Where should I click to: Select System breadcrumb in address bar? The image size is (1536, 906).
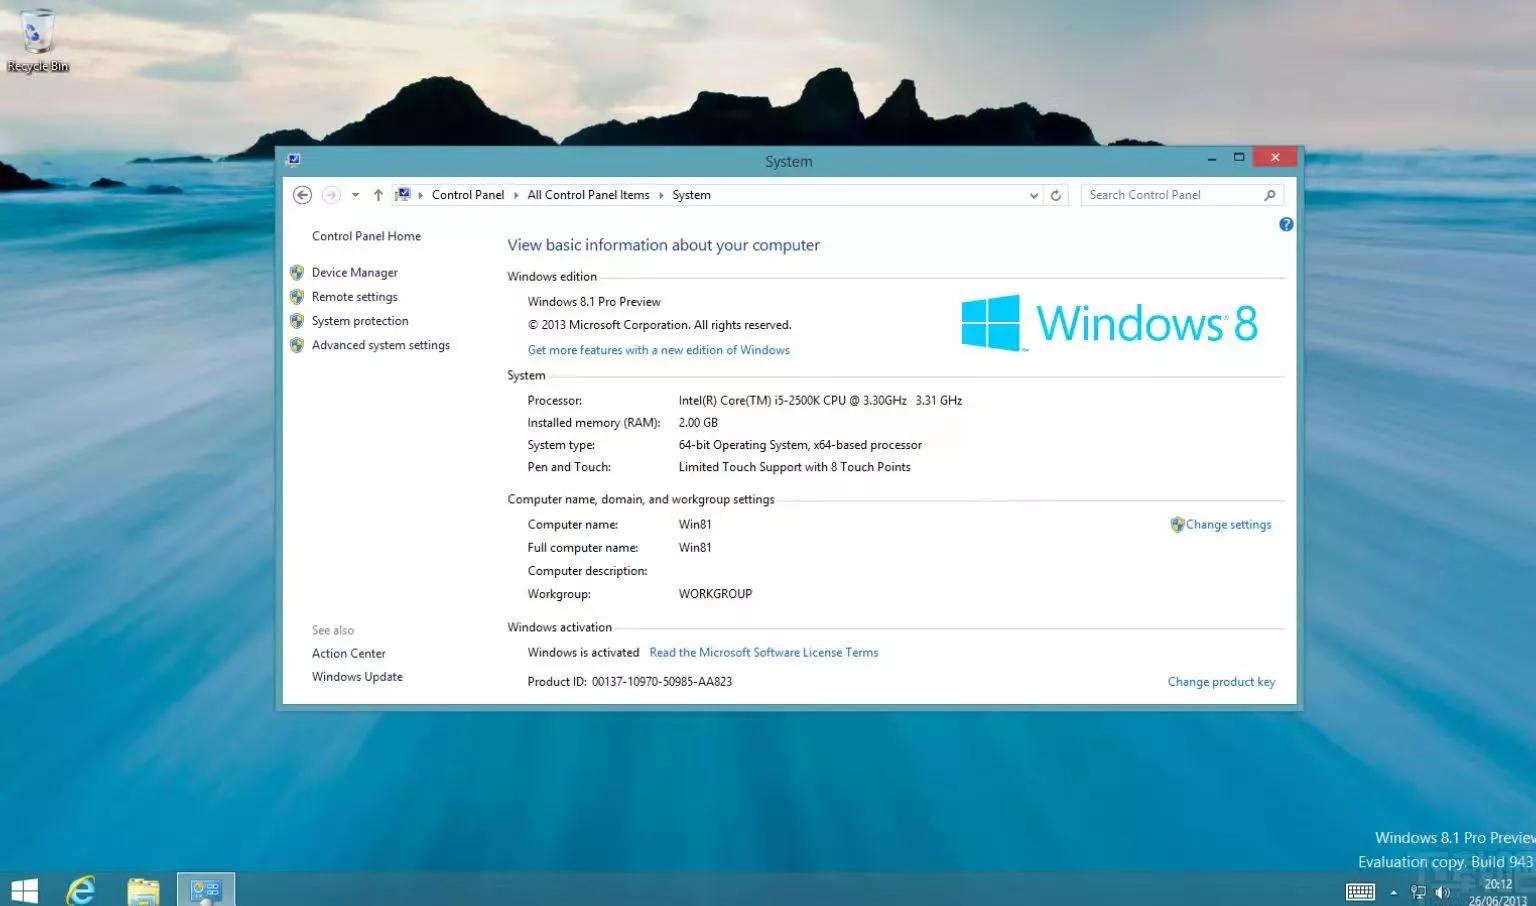[x=691, y=195]
